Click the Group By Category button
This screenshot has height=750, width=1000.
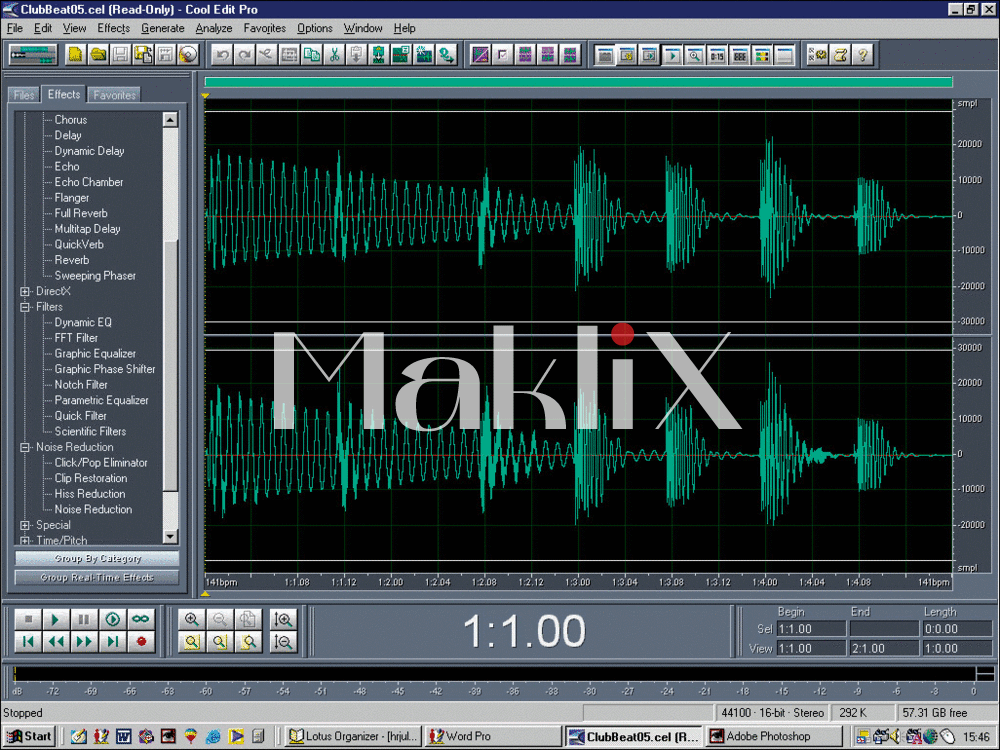(x=97, y=559)
